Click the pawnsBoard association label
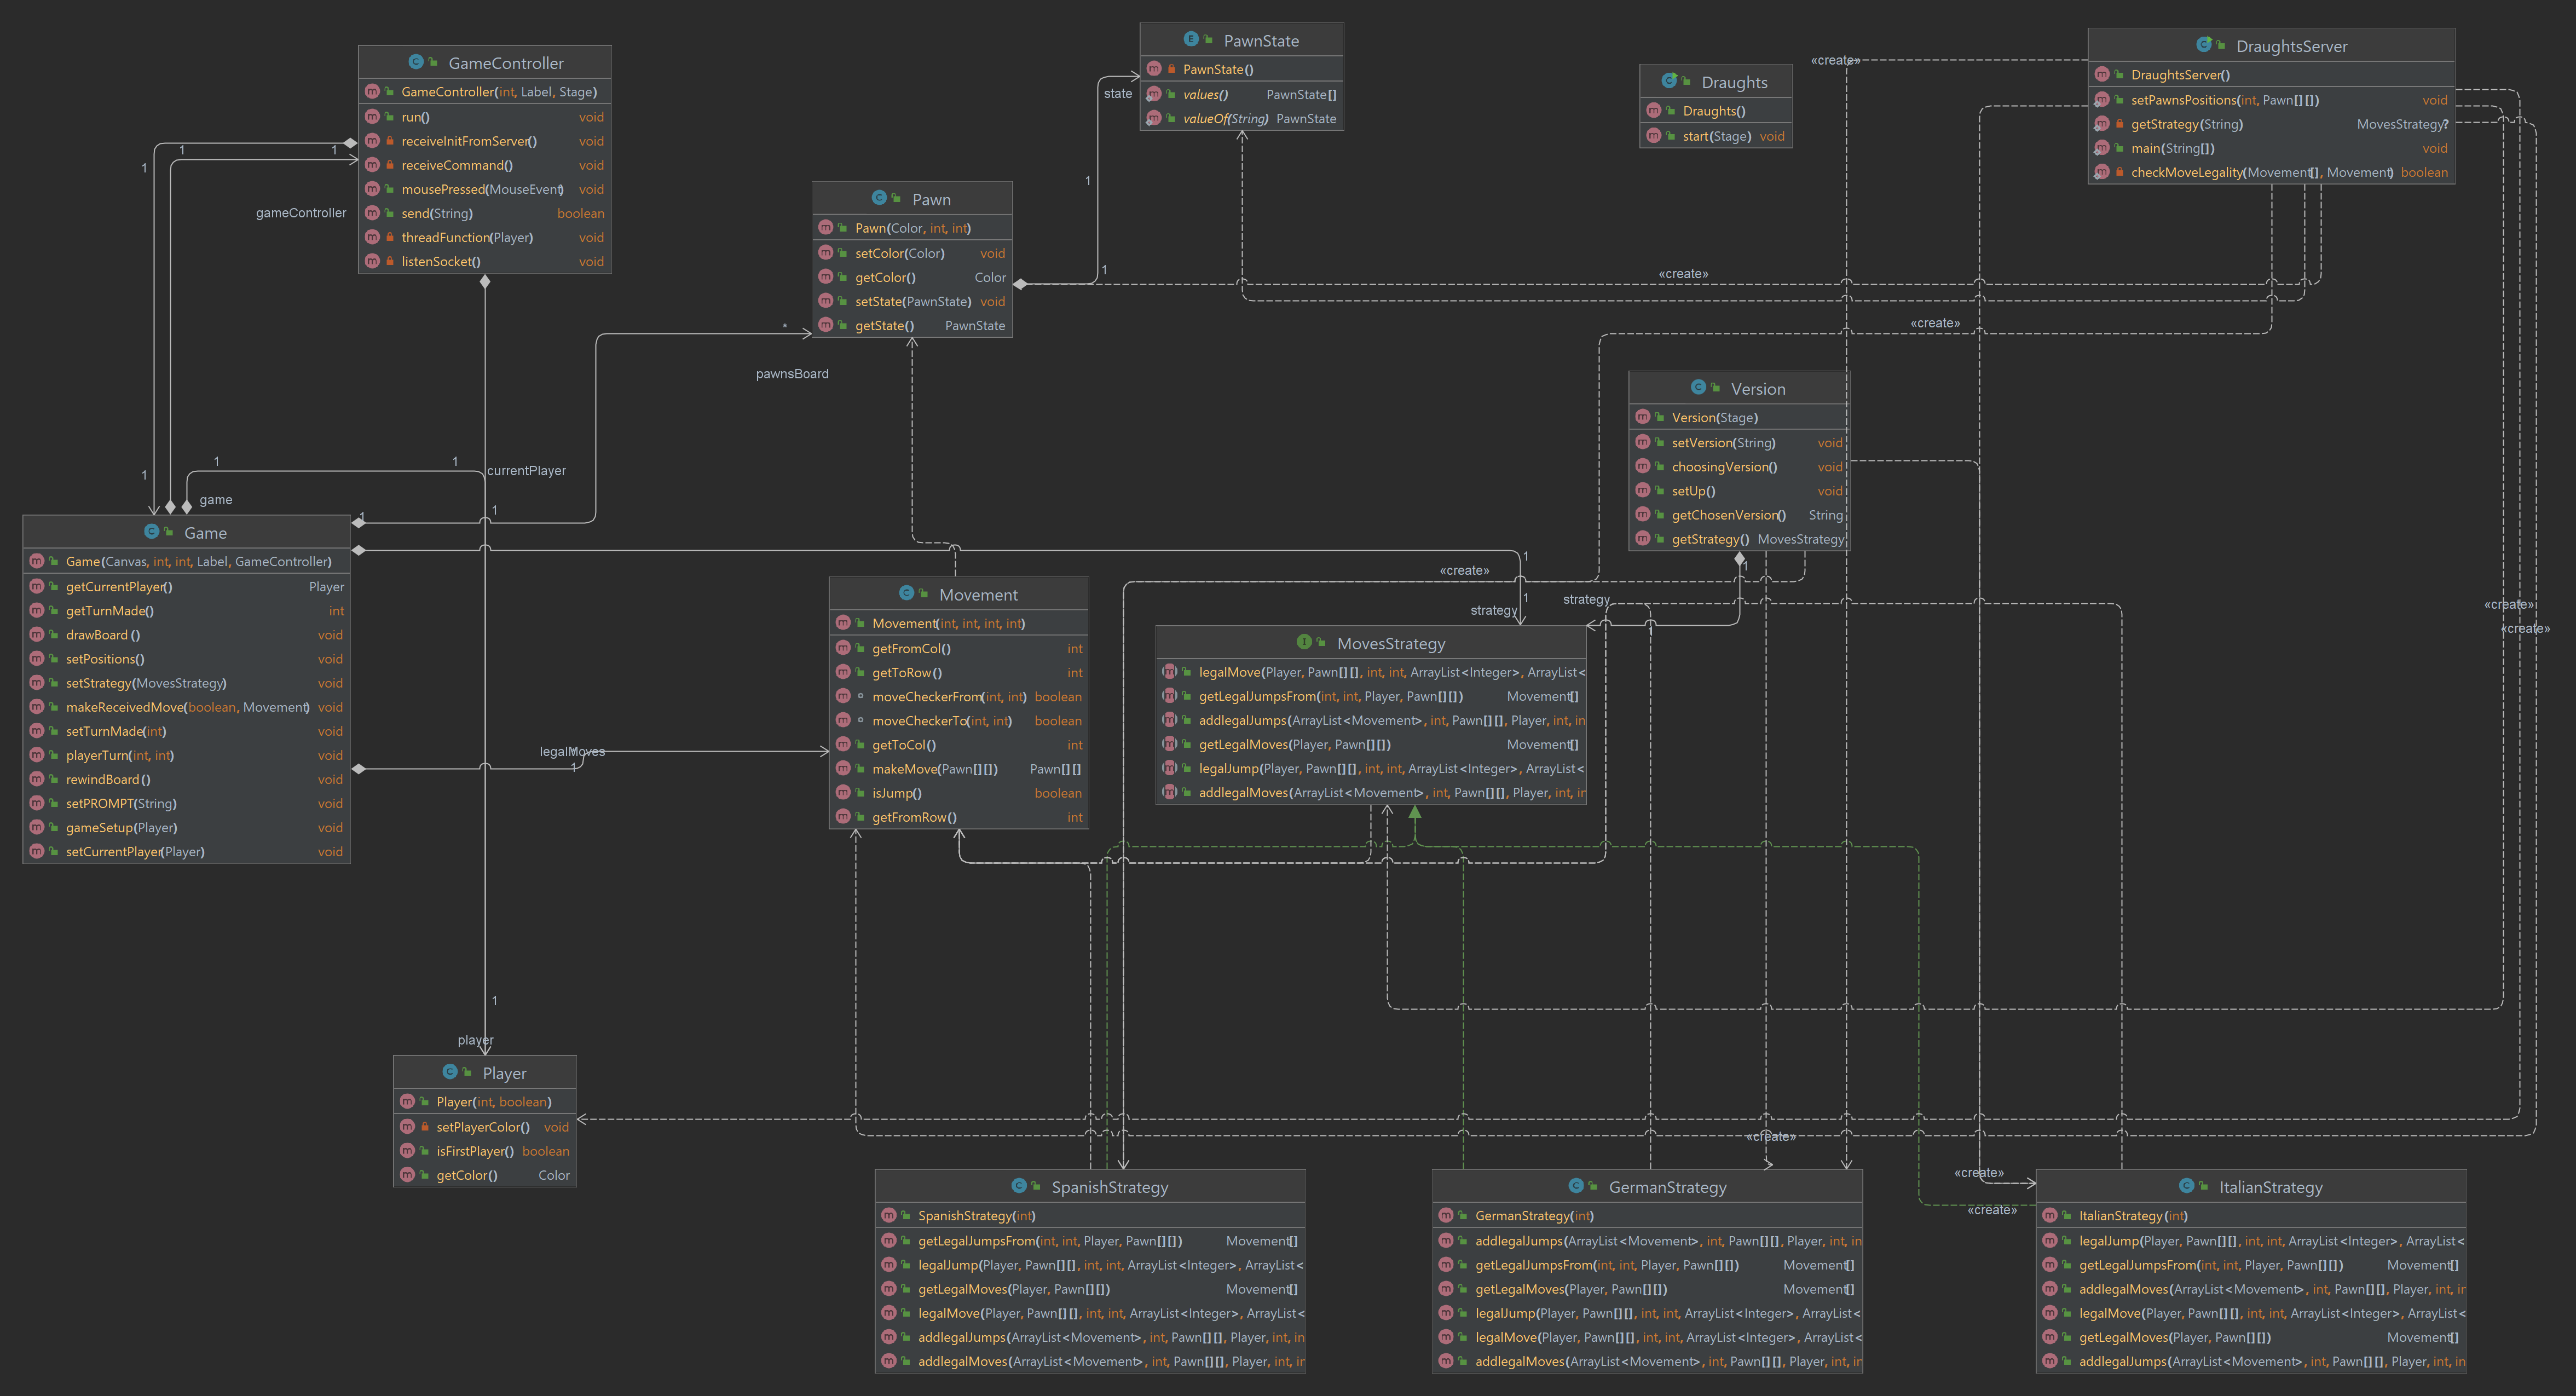This screenshot has height=1396, width=2576. [792, 374]
